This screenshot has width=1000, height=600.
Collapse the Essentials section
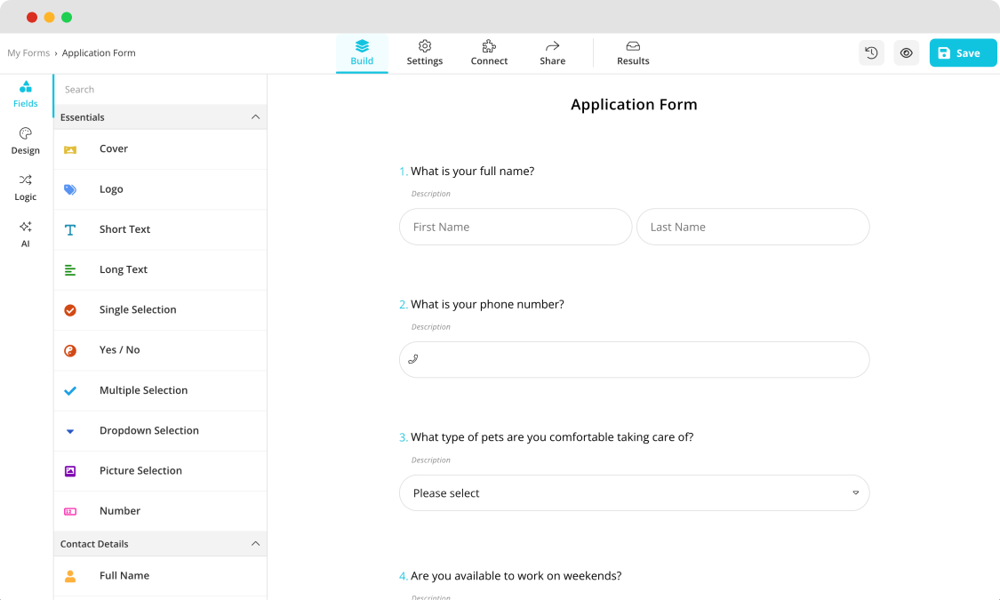coord(256,117)
